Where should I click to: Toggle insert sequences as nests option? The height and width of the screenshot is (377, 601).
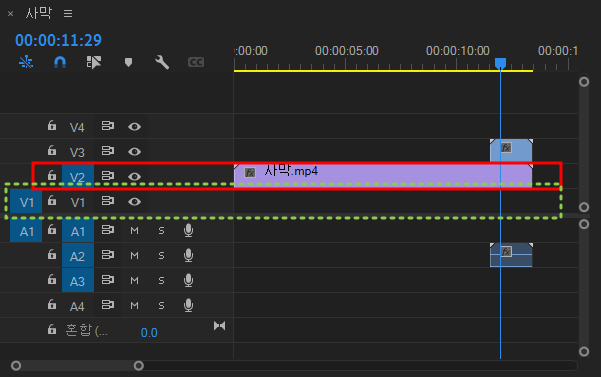[26, 62]
